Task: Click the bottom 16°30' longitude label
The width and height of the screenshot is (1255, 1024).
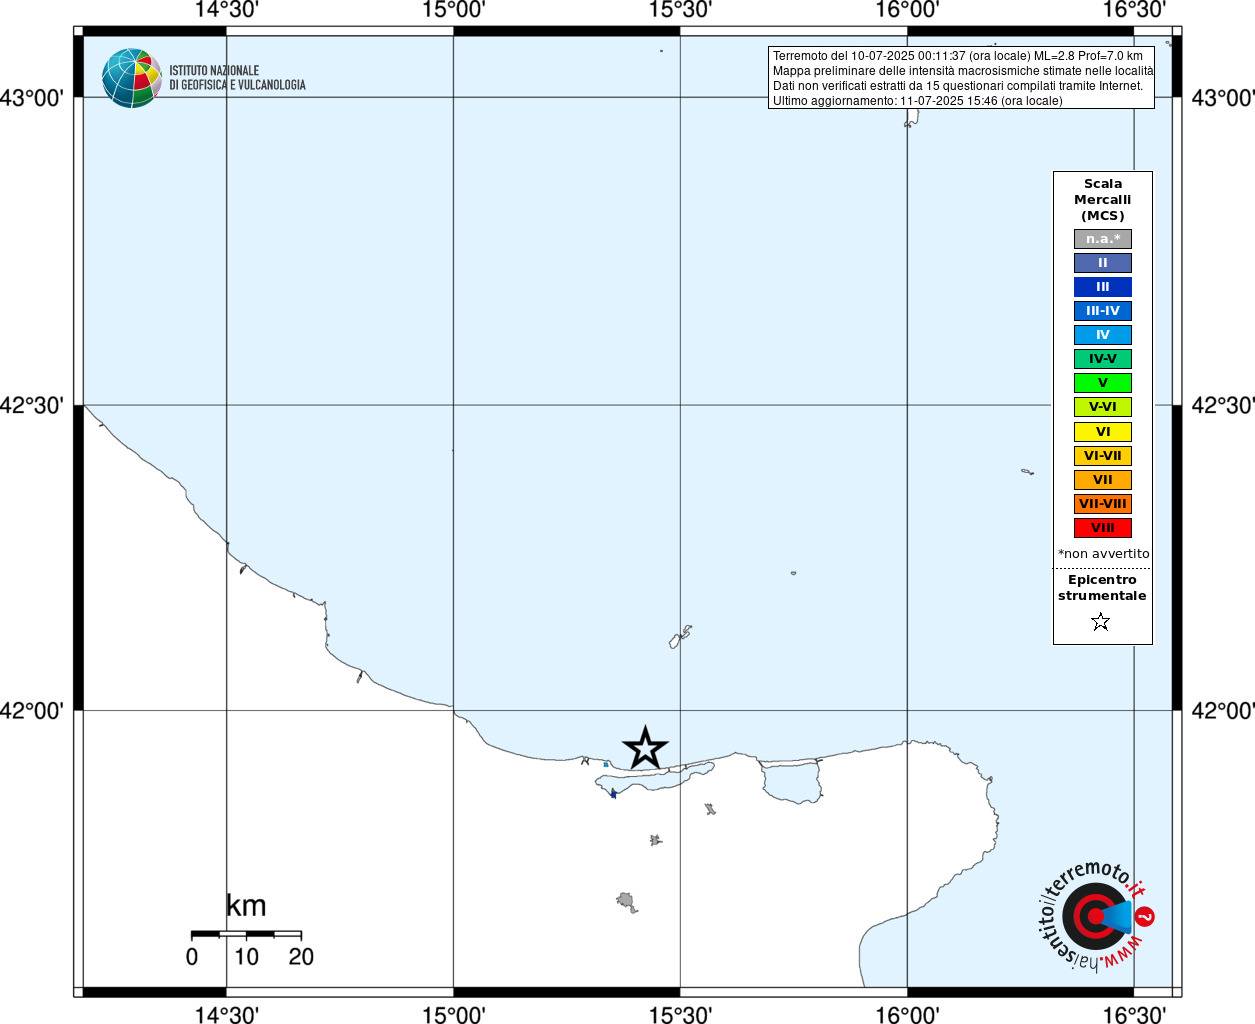Action: point(1134,1015)
